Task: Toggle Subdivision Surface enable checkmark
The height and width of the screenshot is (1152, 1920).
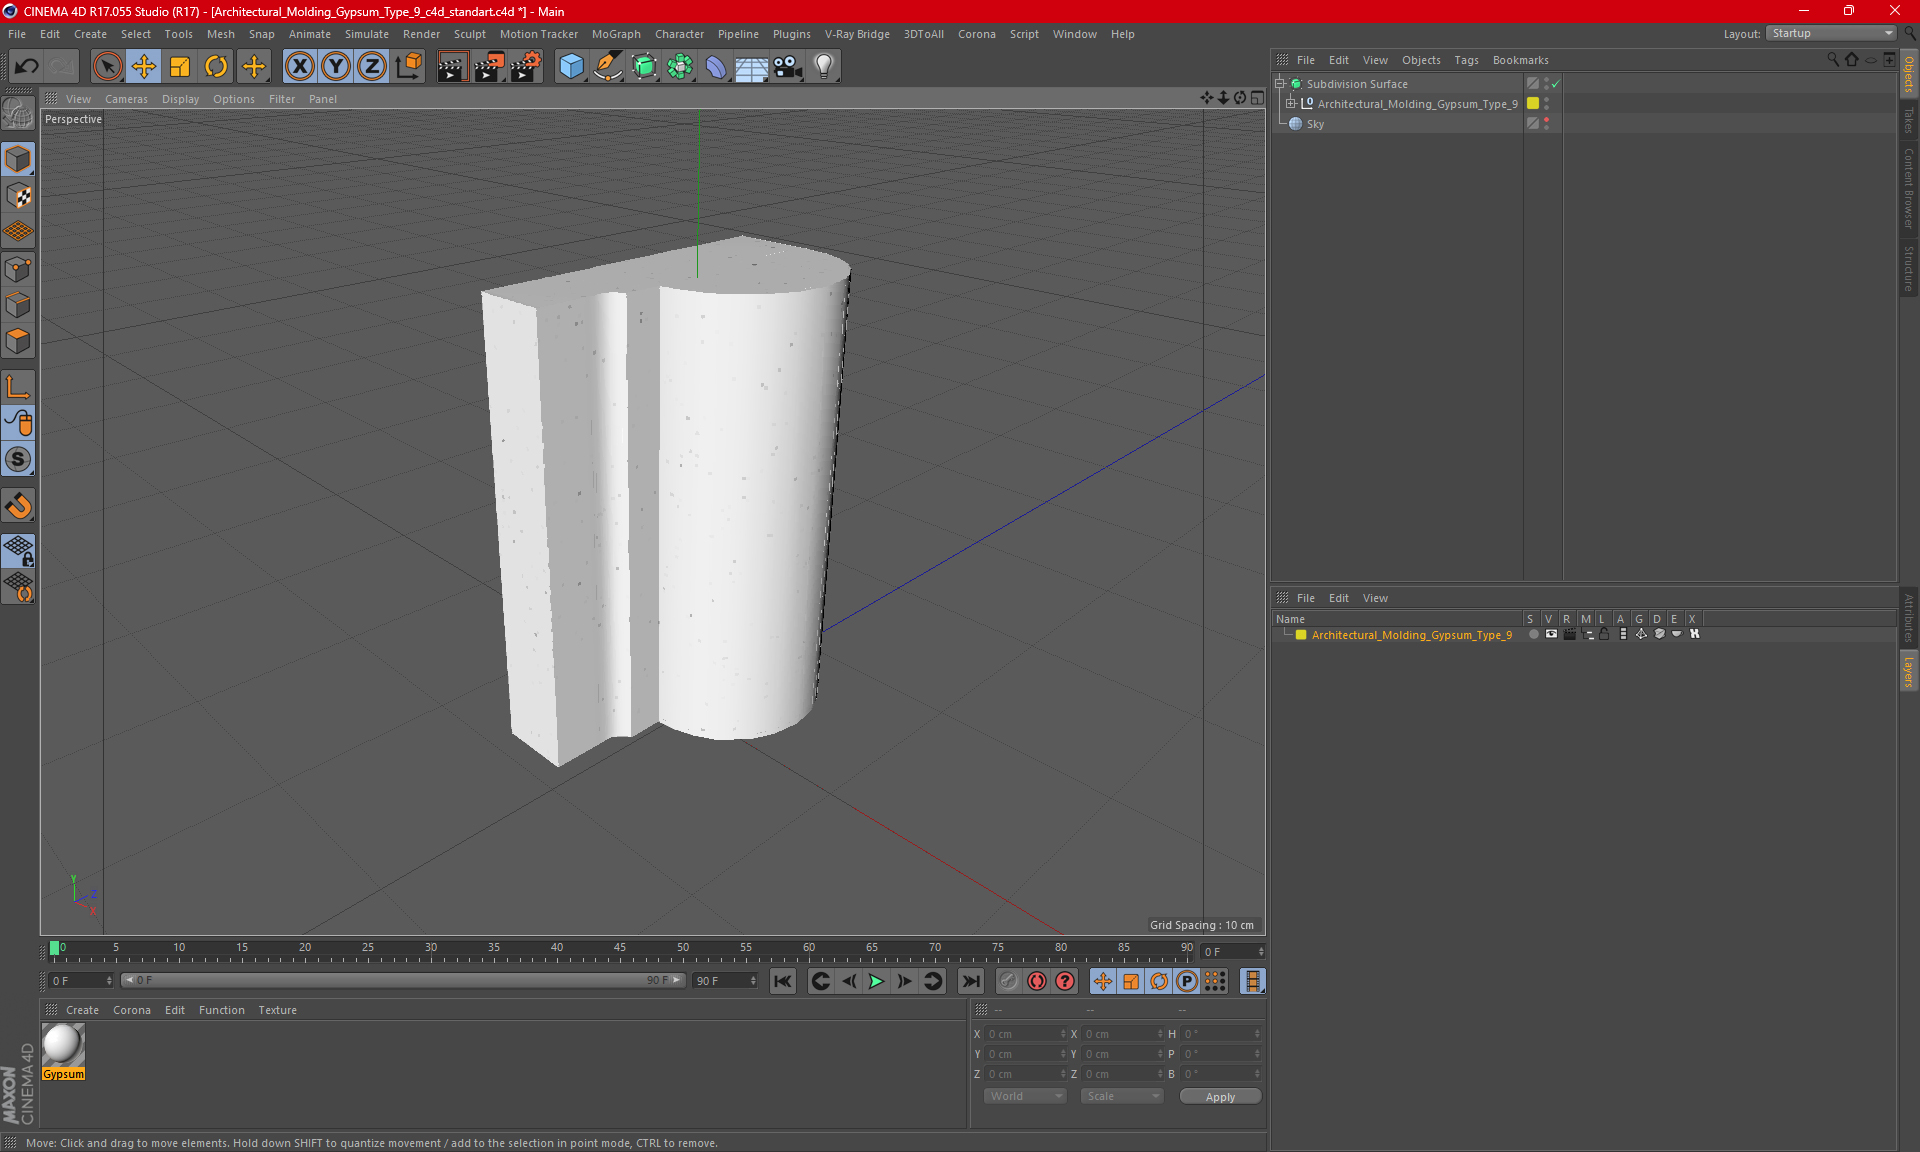Action: pyautogui.click(x=1556, y=84)
